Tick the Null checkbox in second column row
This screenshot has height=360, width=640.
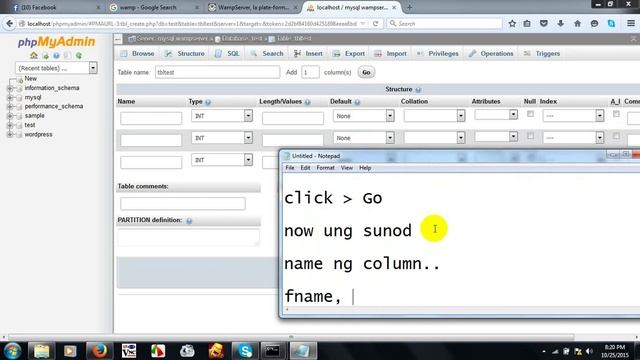pos(530,136)
